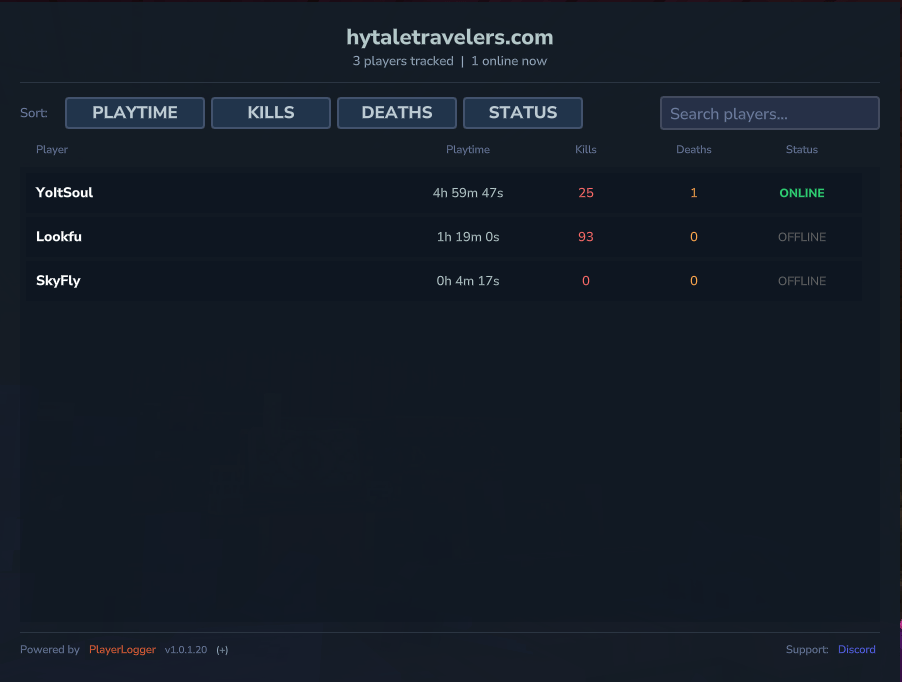
Task: Click YoltSoul's ONLINE status label
Action: [802, 193]
